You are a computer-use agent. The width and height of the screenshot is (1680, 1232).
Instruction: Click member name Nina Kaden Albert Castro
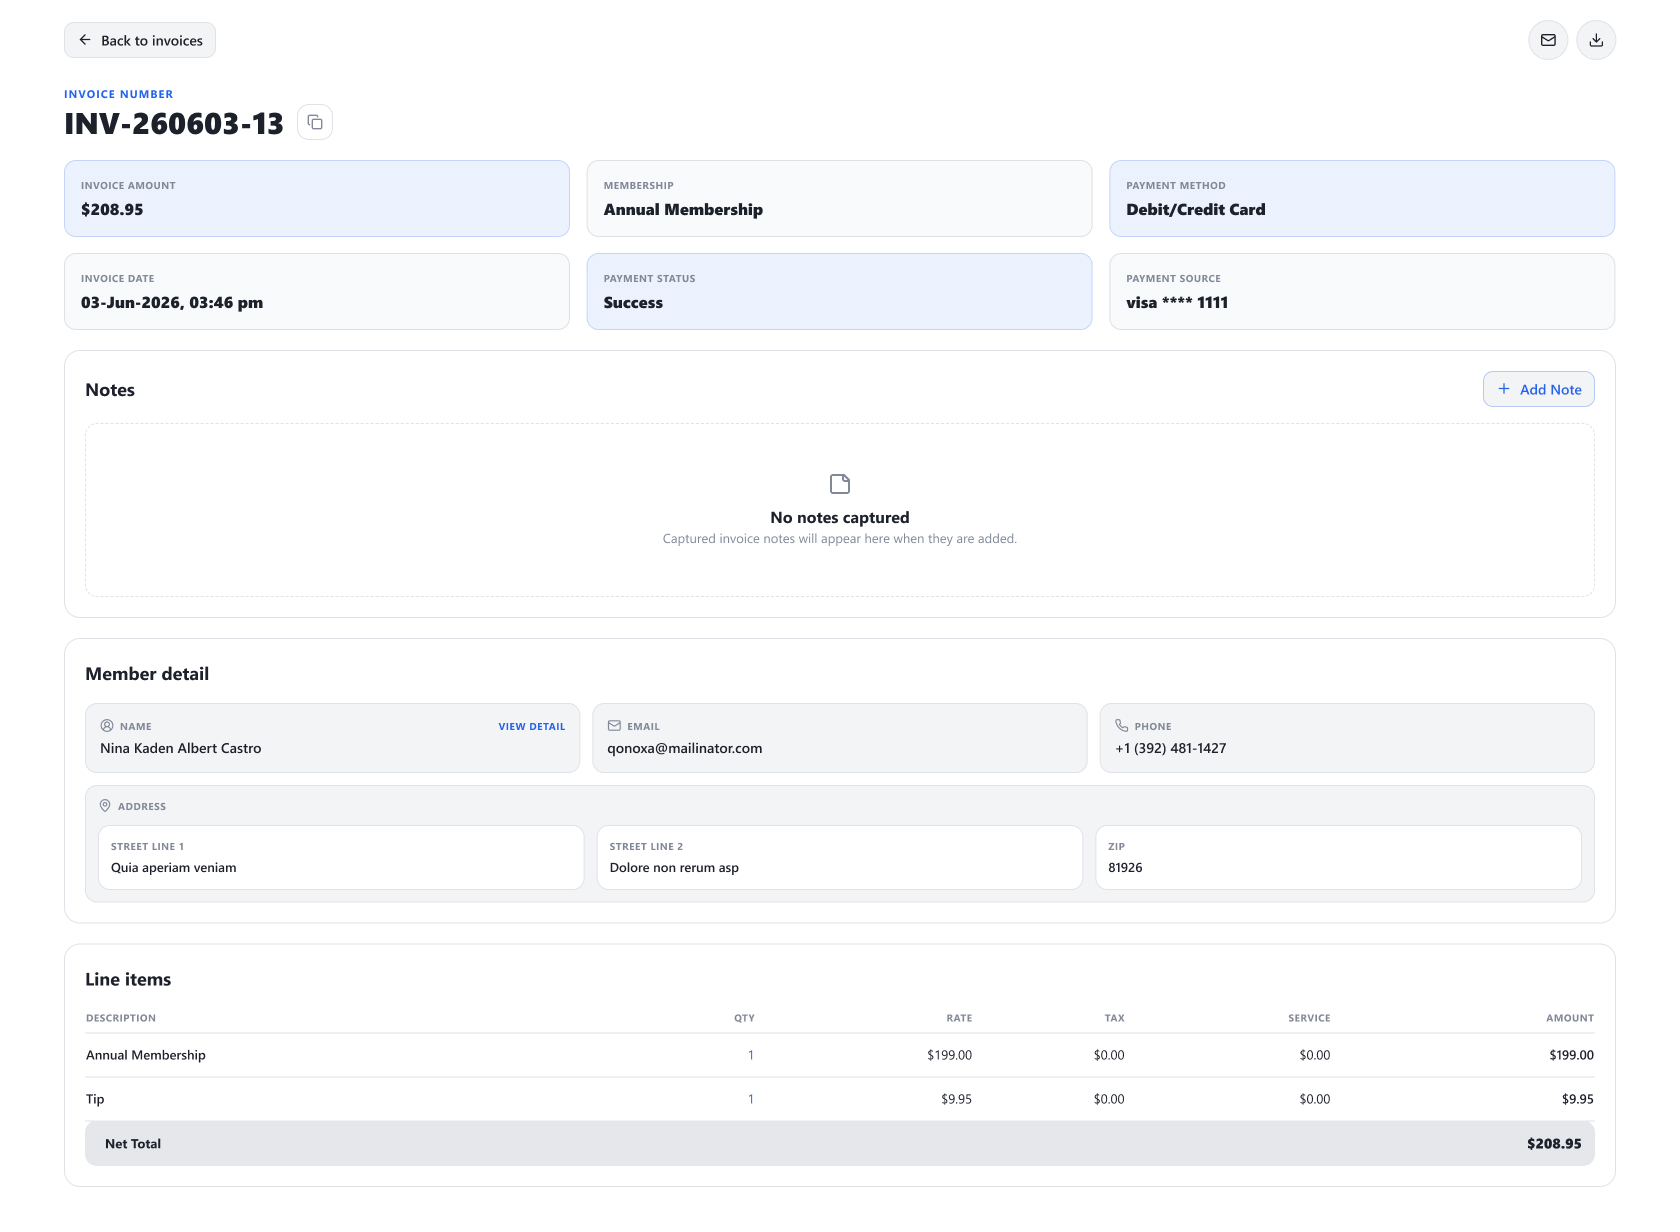click(x=181, y=748)
